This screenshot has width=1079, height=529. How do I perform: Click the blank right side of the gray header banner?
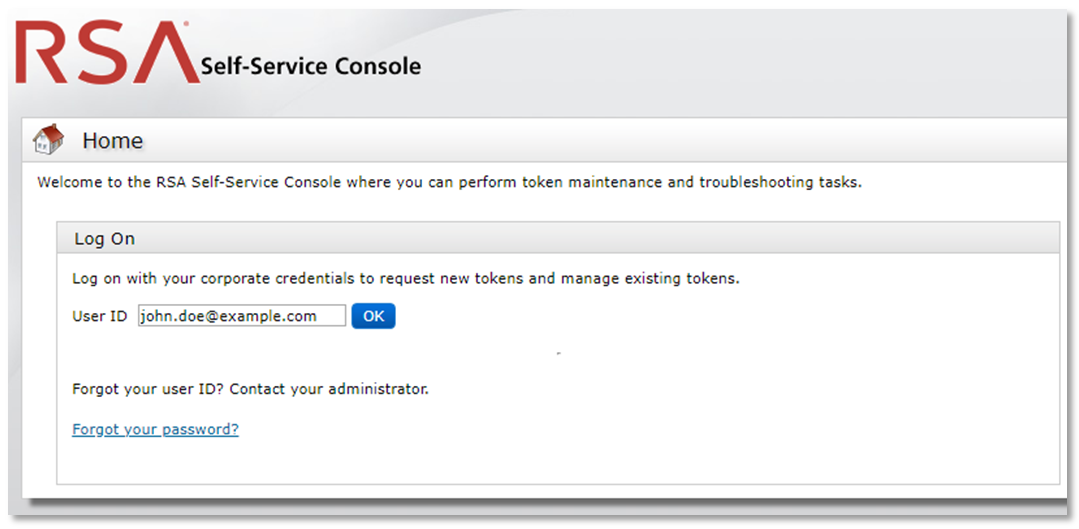(800, 60)
